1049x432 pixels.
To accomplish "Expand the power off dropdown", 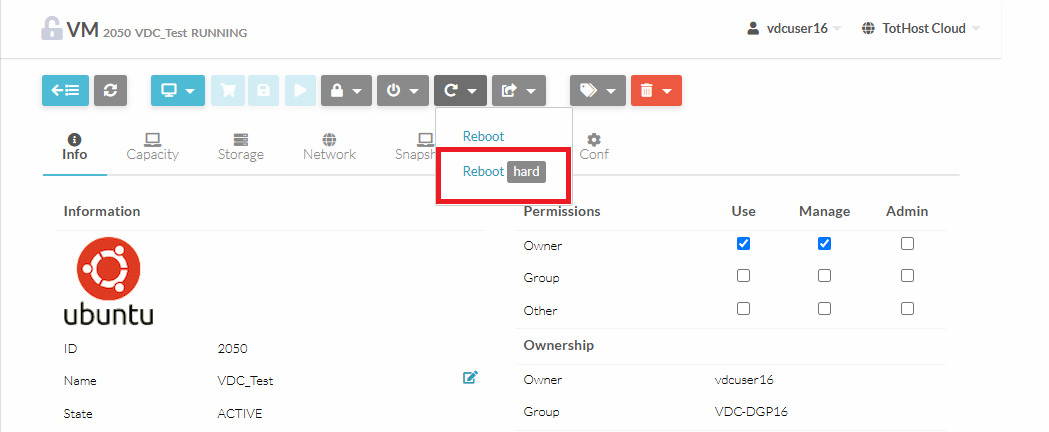I will tap(403, 90).
